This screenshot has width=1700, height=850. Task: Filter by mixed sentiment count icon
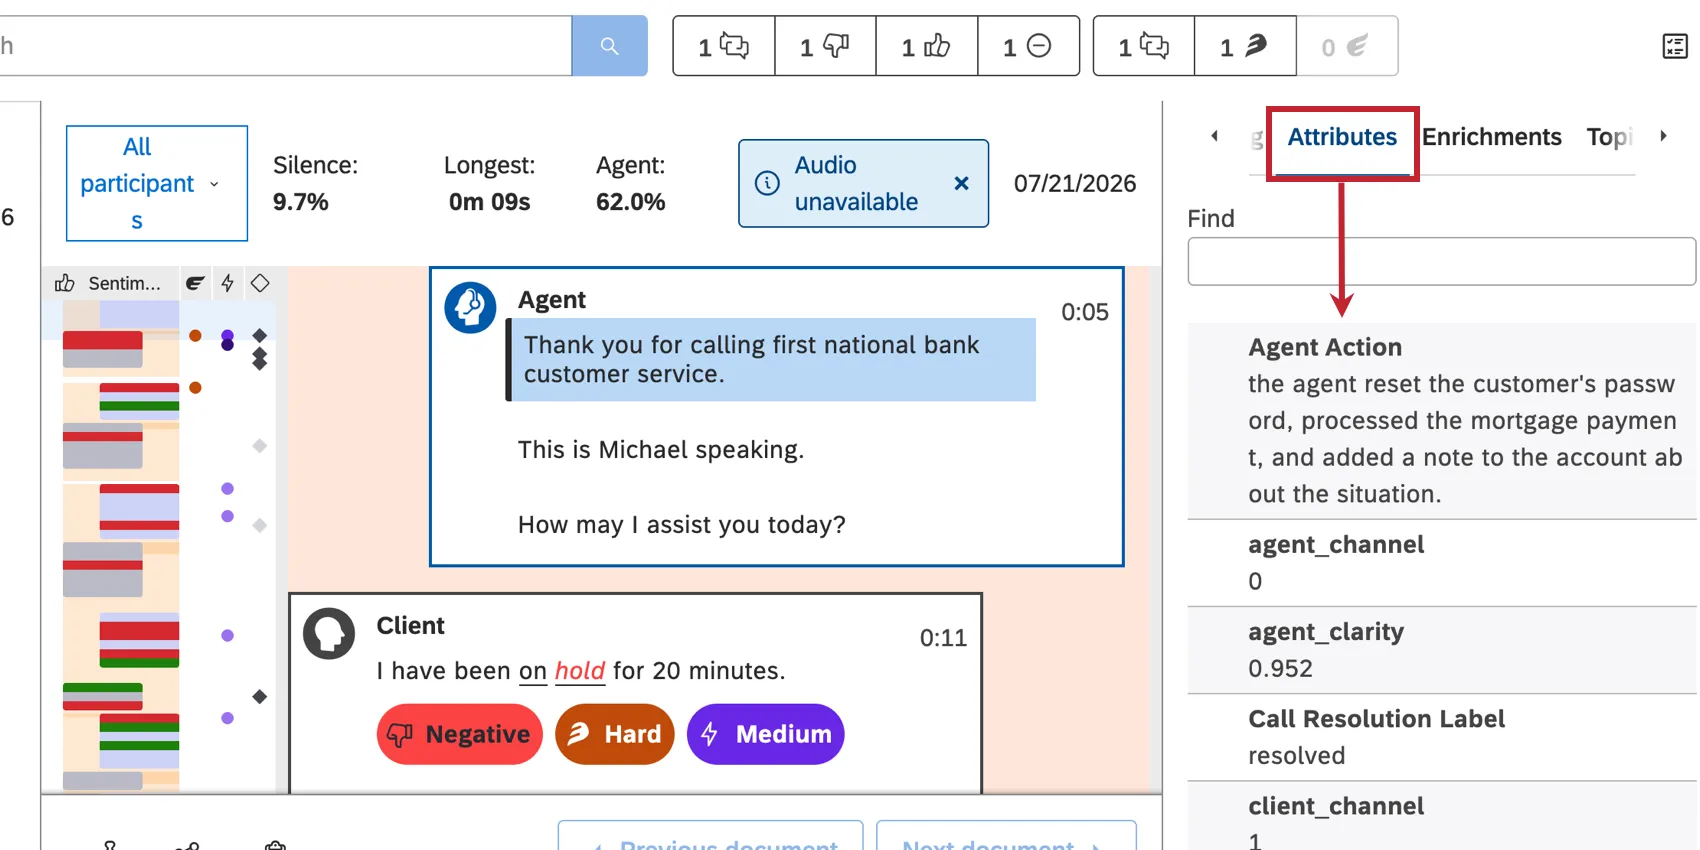click(x=724, y=46)
